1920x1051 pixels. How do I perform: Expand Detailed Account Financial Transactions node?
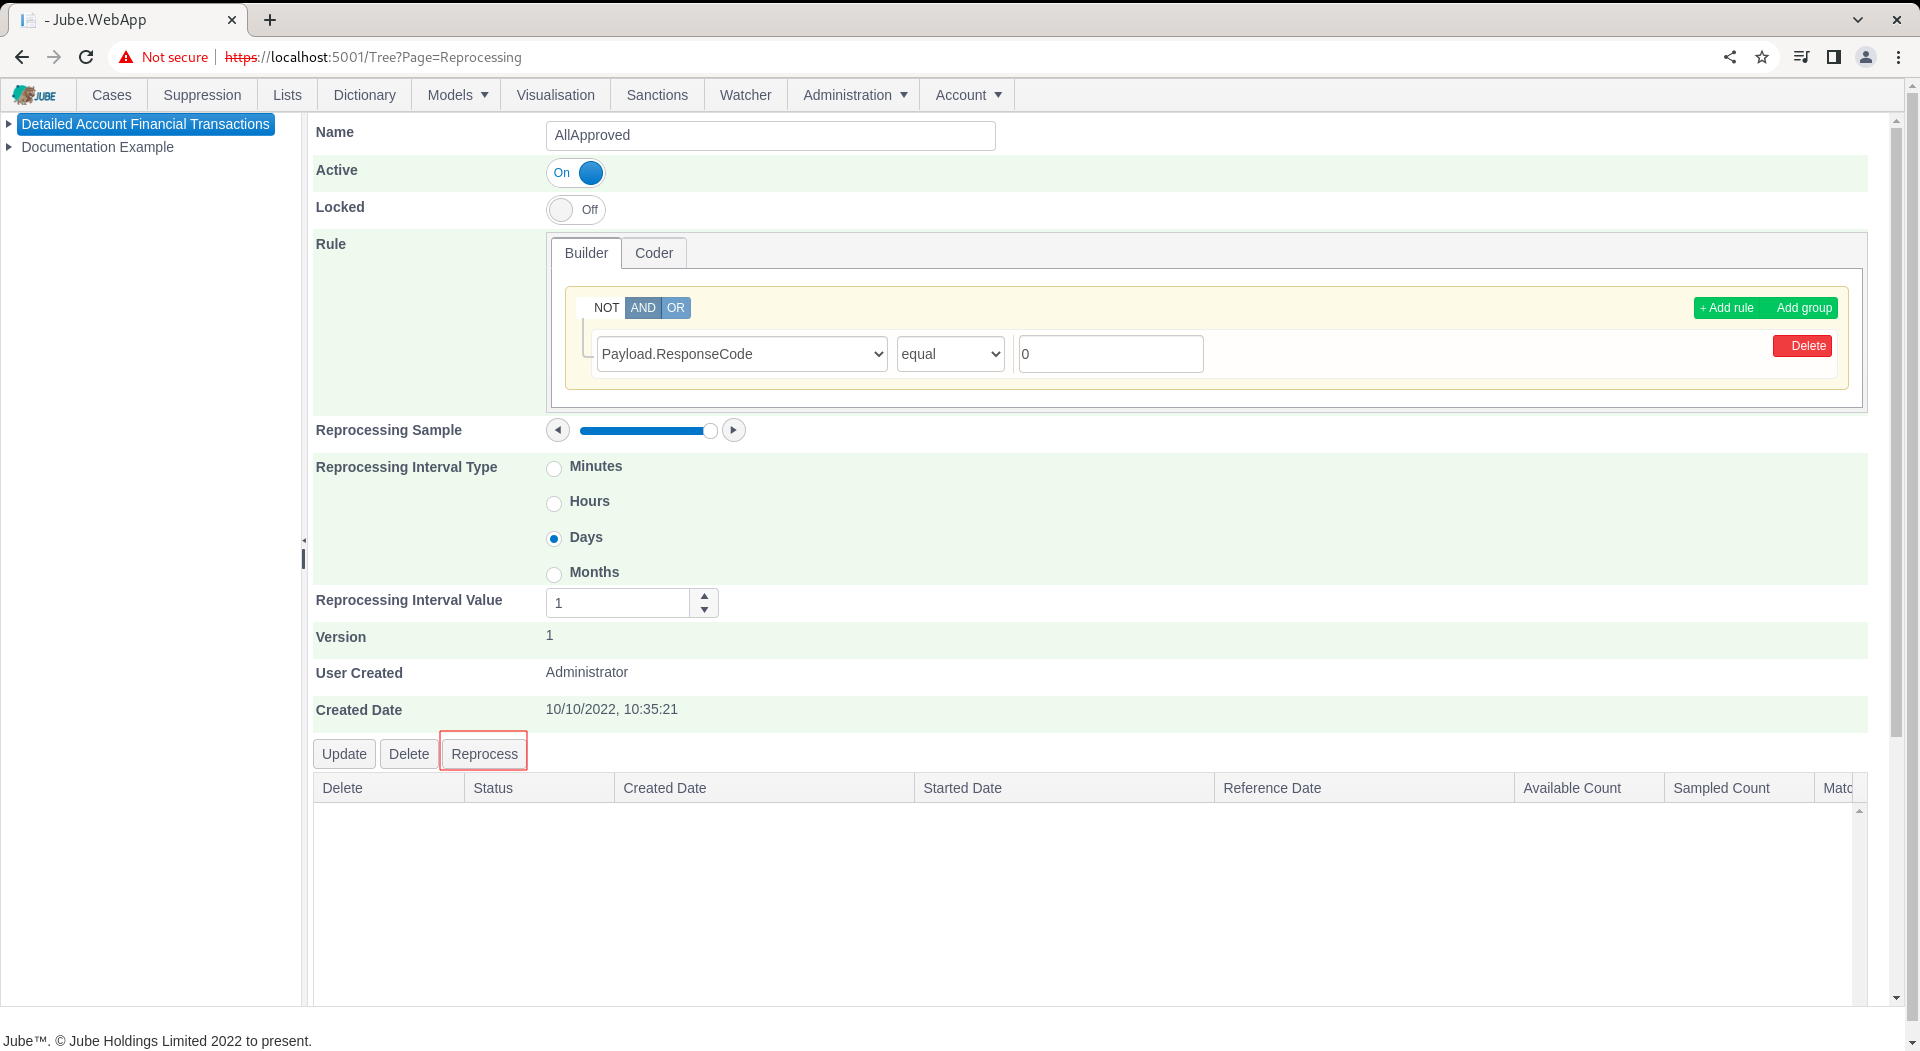point(9,124)
